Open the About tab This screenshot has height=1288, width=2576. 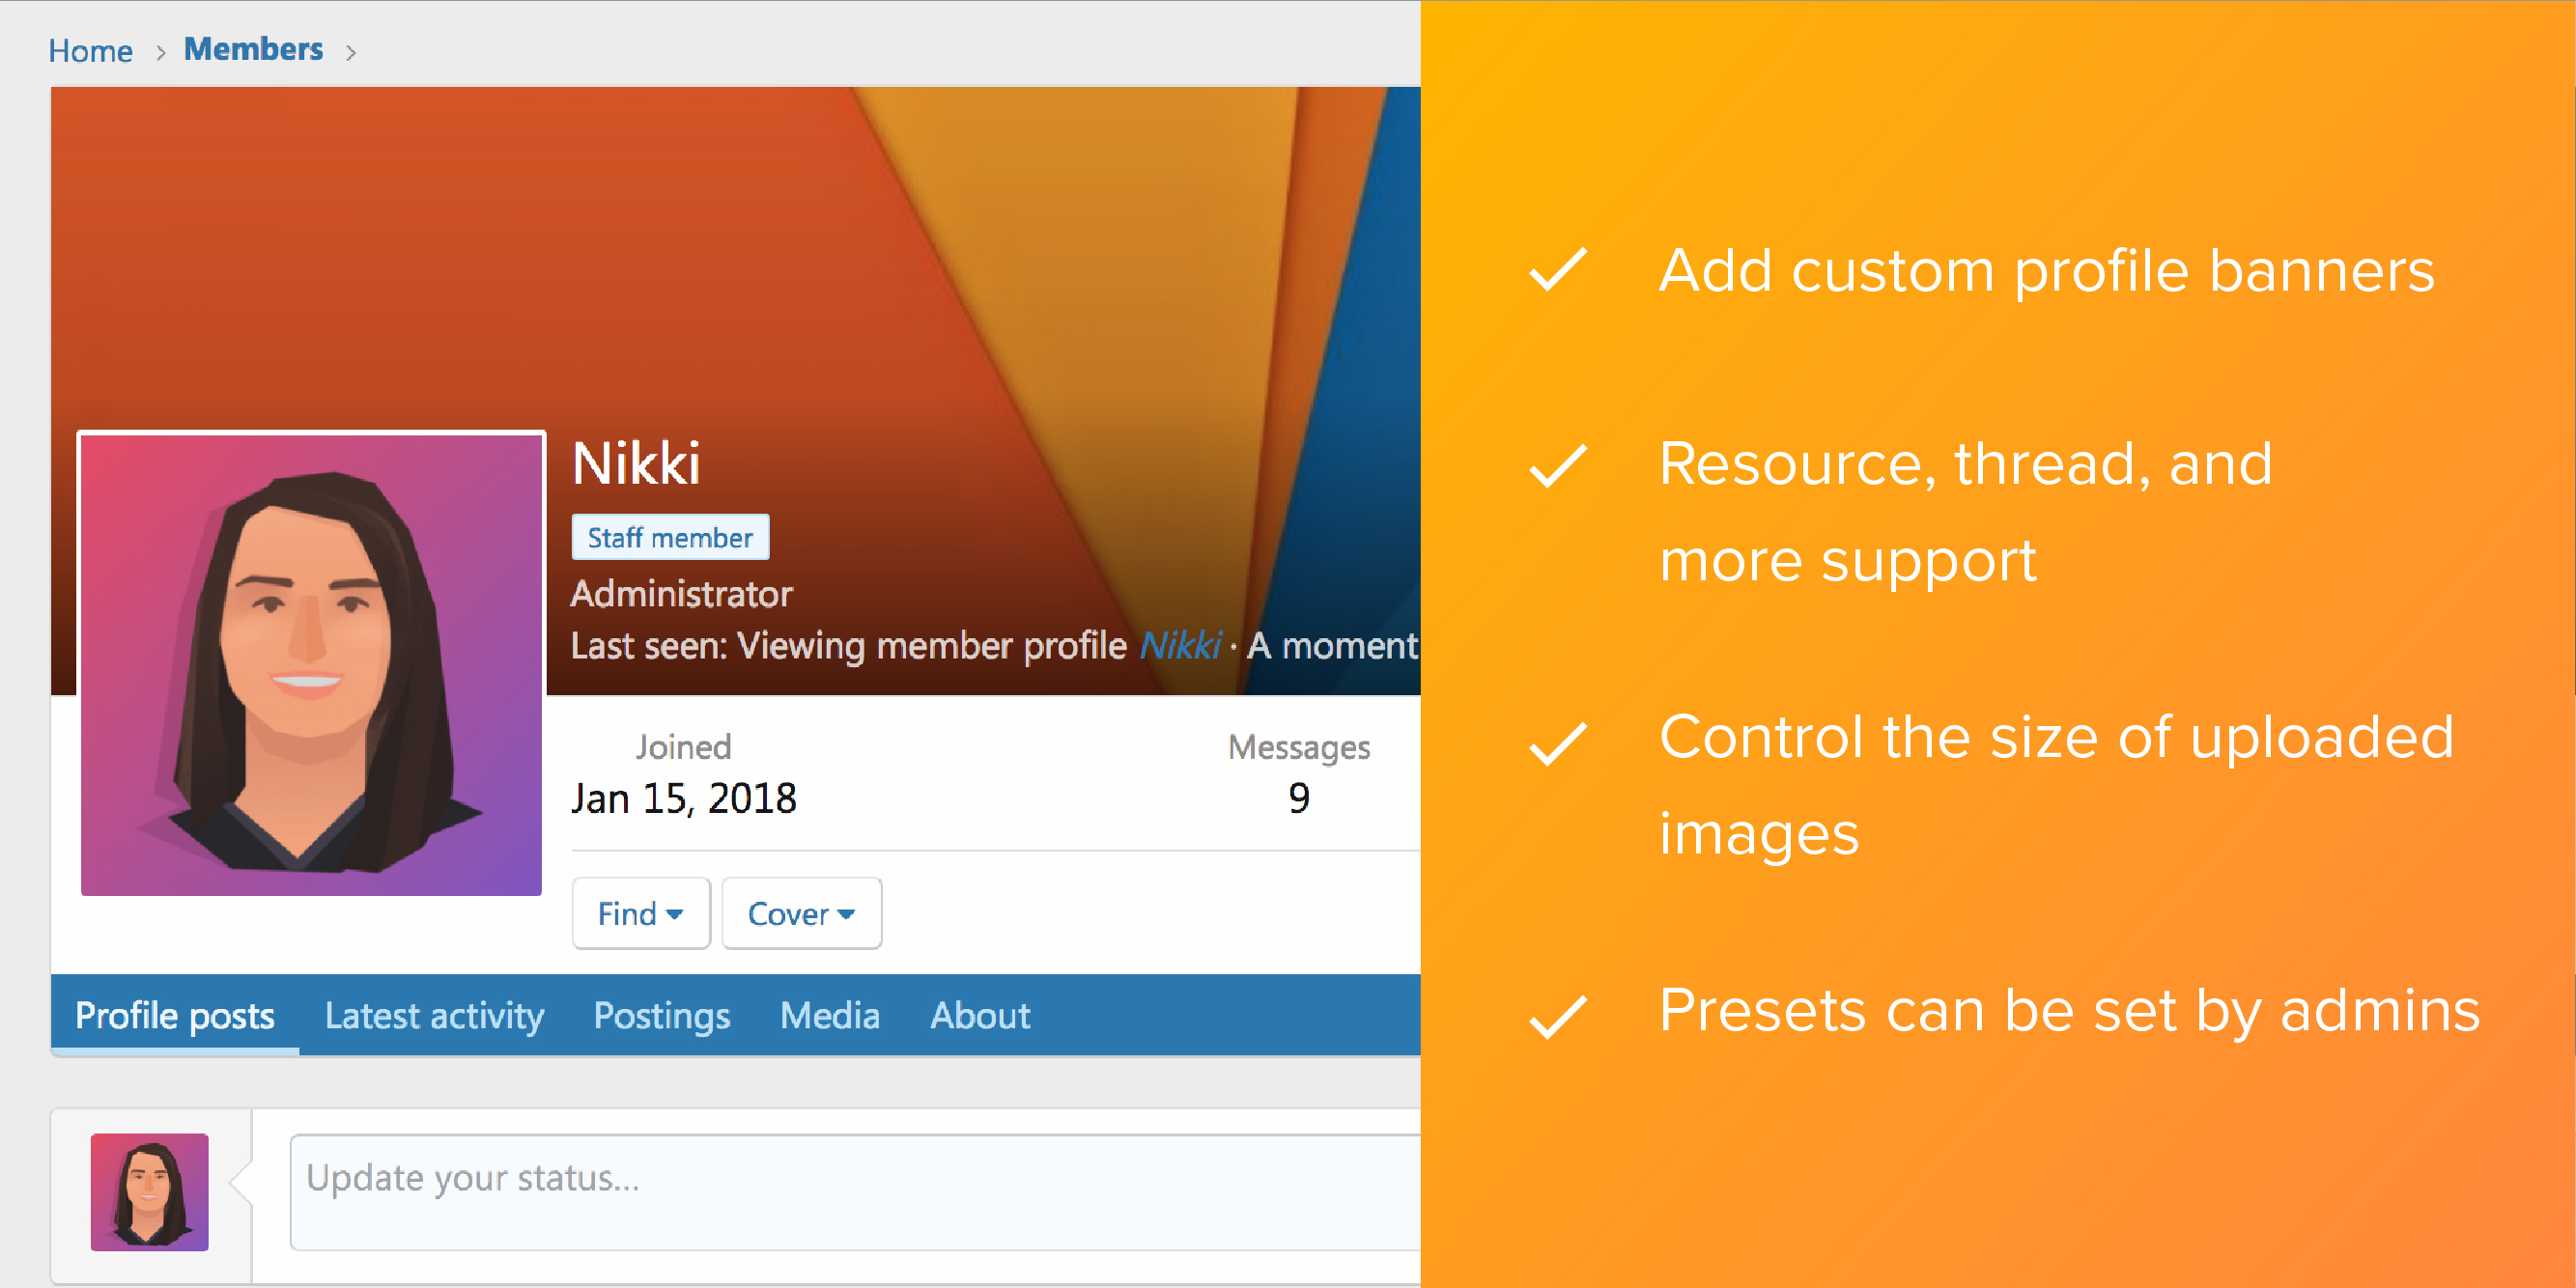coord(980,1015)
